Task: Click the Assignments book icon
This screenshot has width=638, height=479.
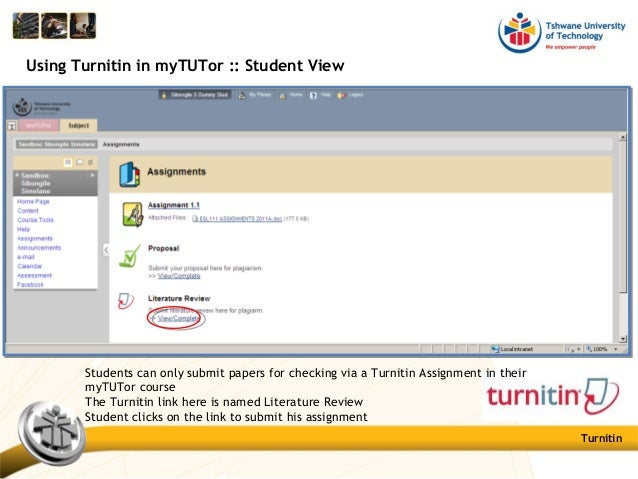Action: tap(129, 174)
